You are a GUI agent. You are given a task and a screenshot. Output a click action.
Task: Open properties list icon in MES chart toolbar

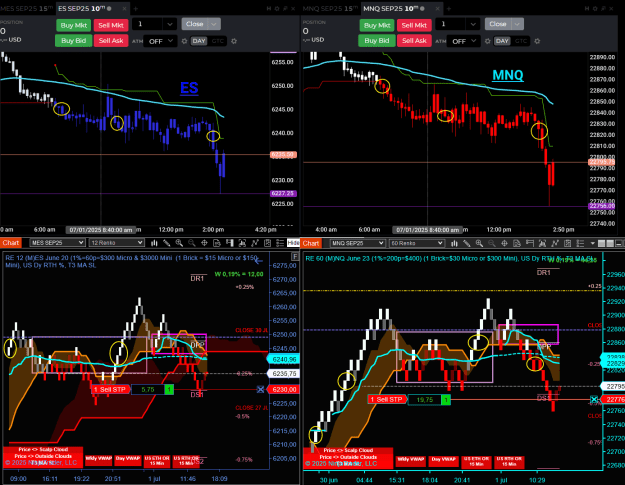click(x=280, y=243)
